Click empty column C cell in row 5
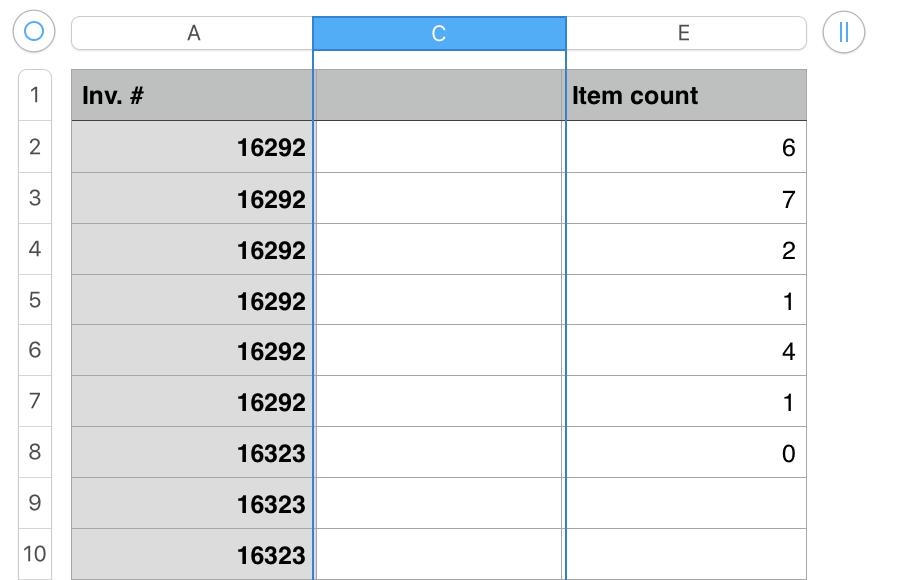 click(x=439, y=300)
